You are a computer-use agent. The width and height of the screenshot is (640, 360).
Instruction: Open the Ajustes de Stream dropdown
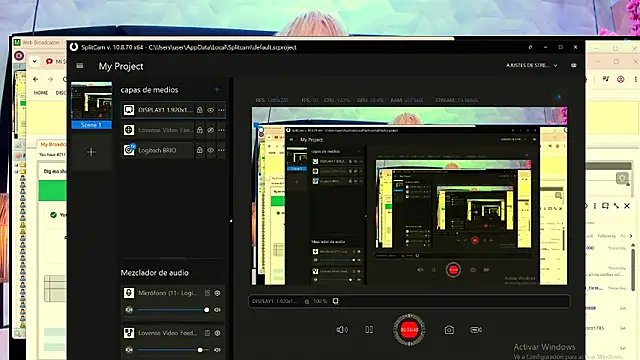531,65
